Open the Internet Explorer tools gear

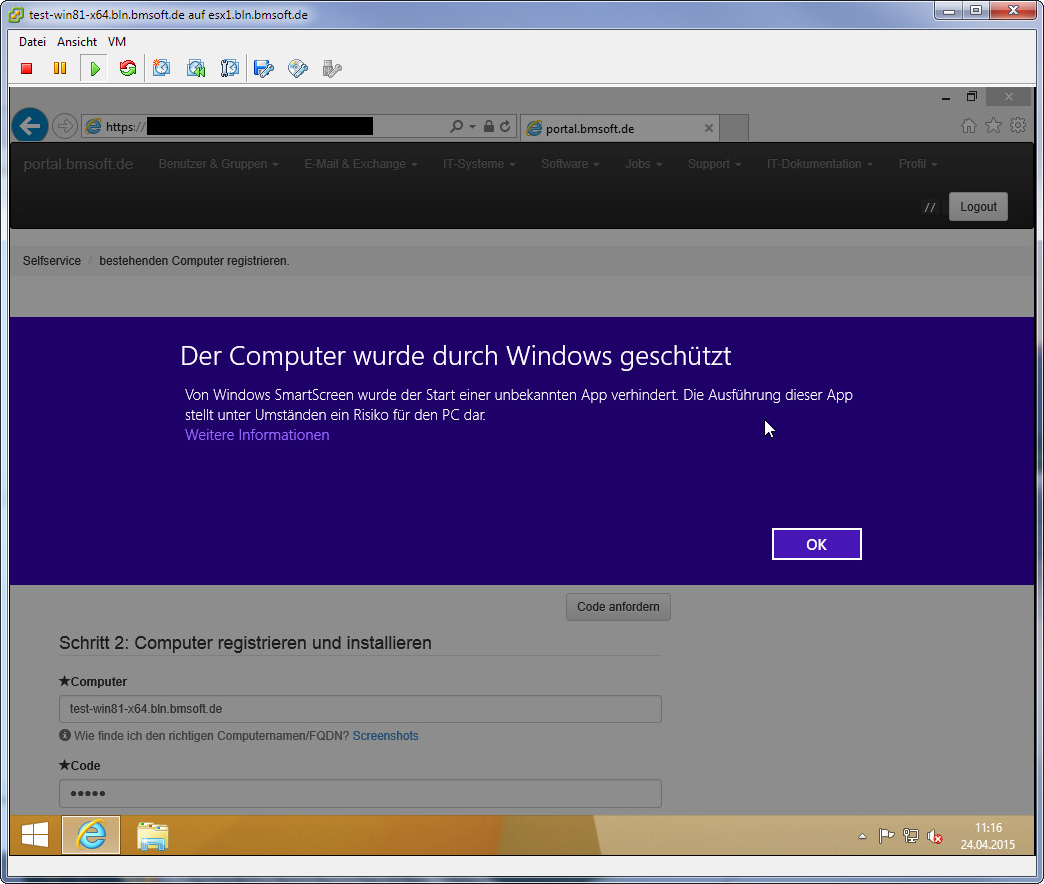[x=1018, y=125]
